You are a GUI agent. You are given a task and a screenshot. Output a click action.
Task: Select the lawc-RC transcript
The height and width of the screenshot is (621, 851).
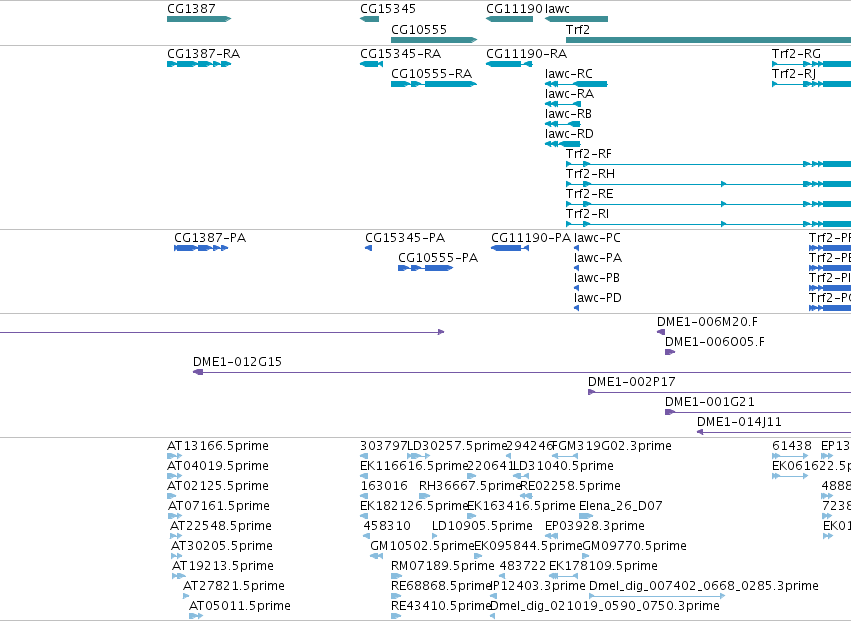coord(569,74)
